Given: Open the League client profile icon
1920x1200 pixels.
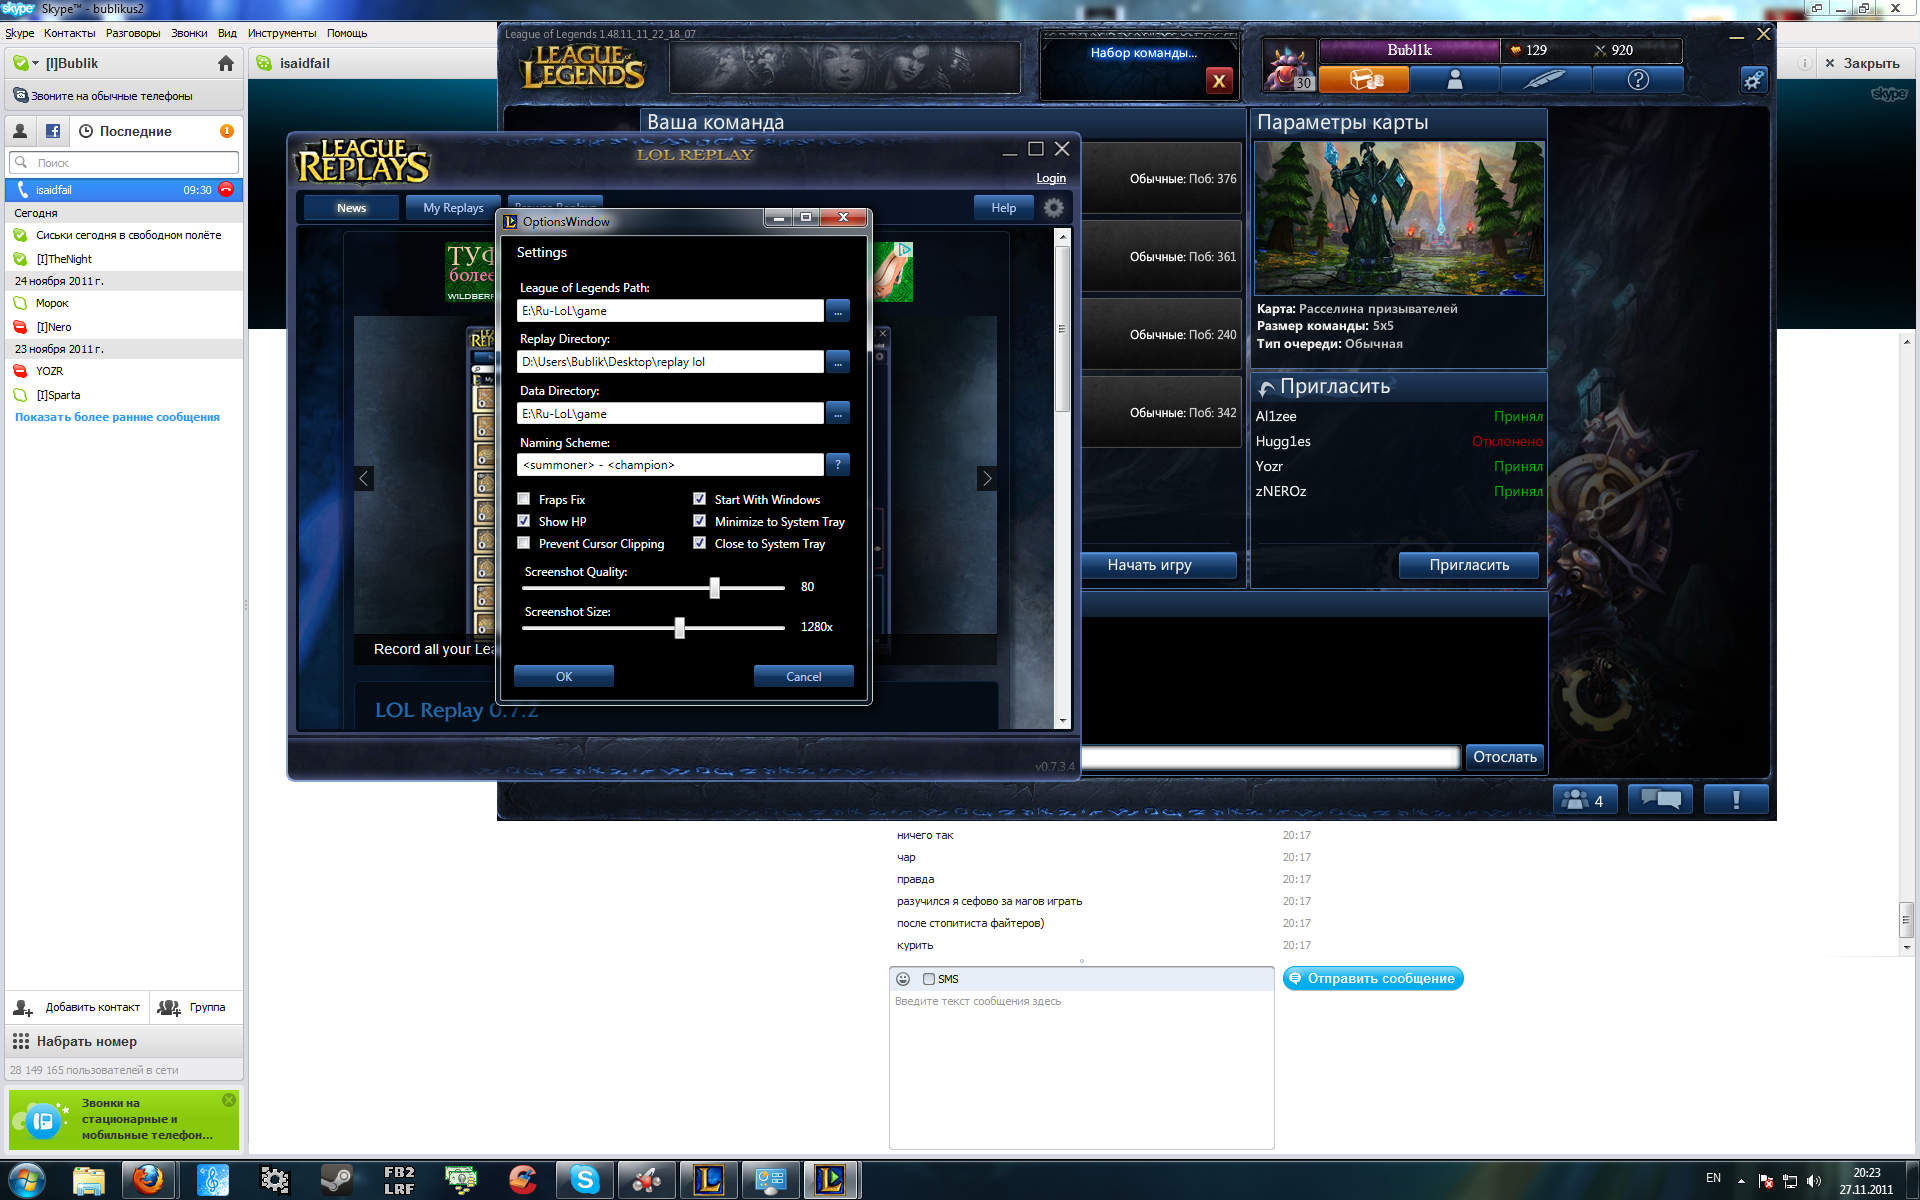Looking at the screenshot, I should (1455, 80).
